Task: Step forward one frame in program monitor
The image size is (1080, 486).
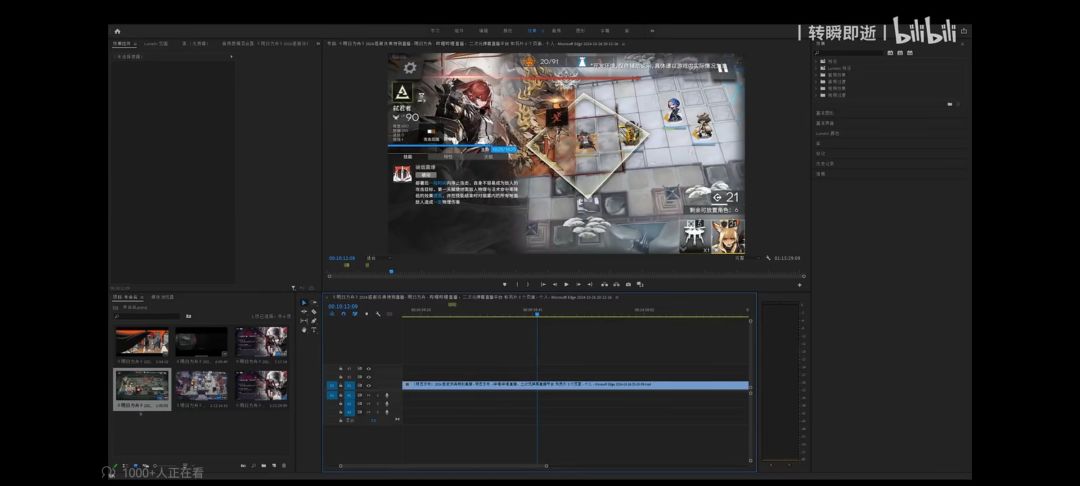Action: (579, 284)
